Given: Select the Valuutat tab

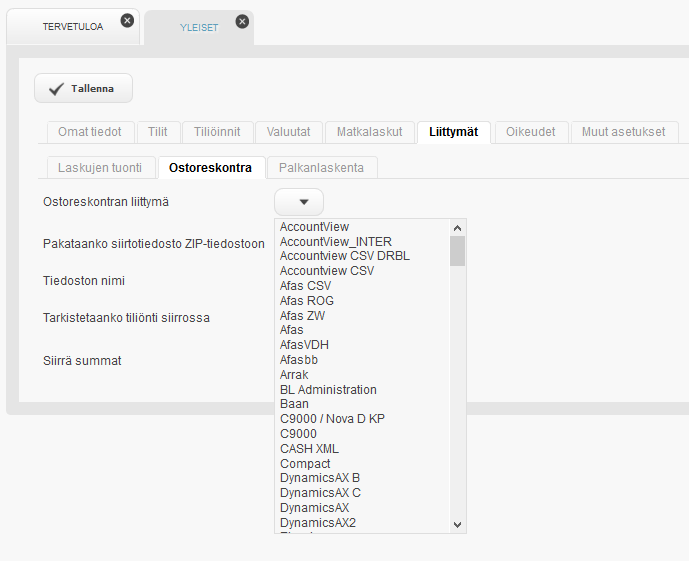Looking at the screenshot, I should point(288,132).
